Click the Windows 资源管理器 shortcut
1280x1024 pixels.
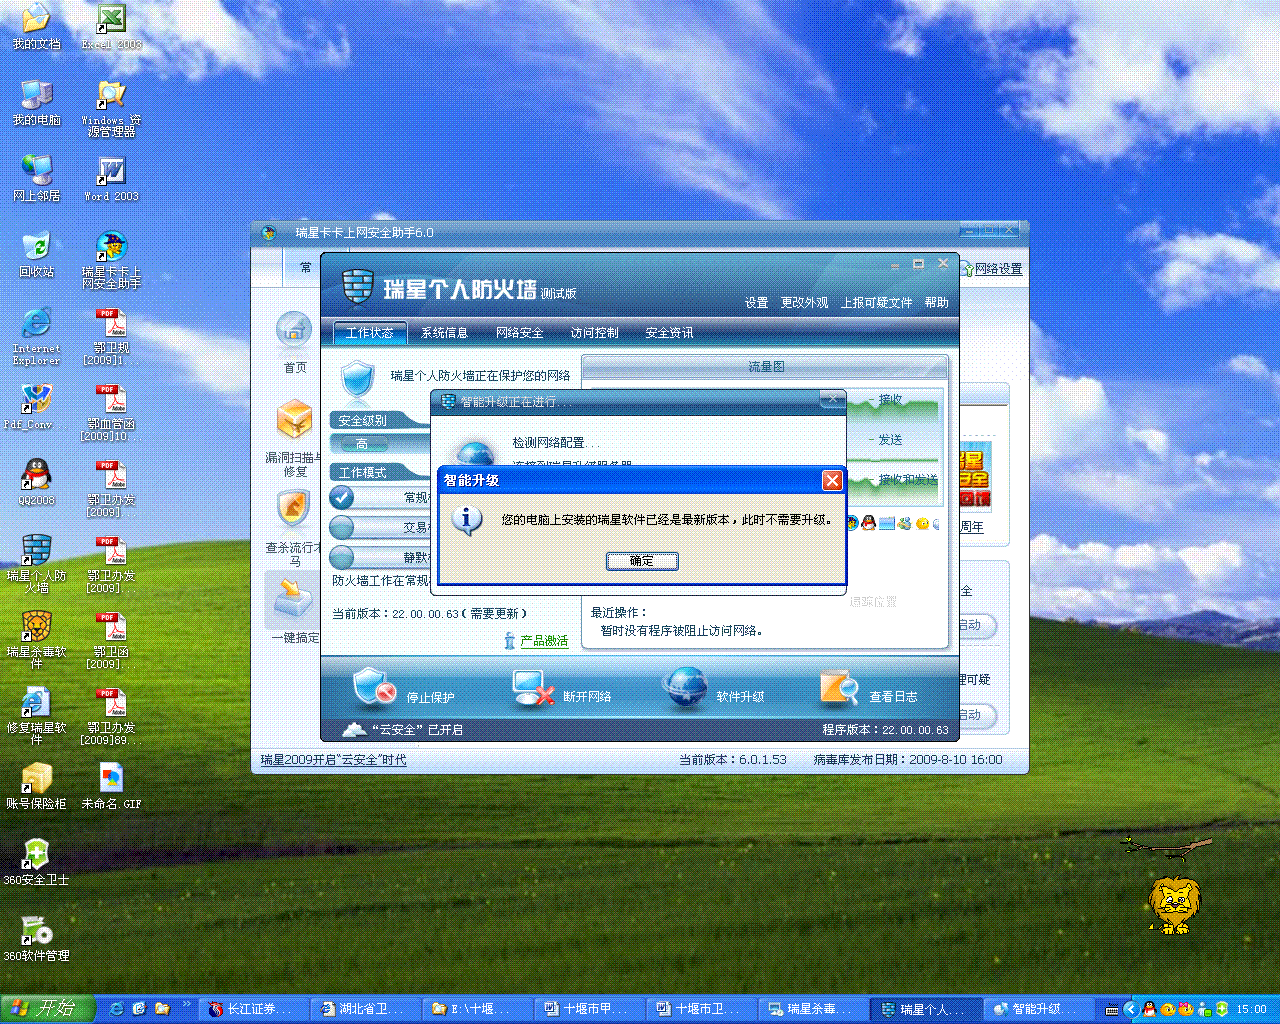point(111,109)
